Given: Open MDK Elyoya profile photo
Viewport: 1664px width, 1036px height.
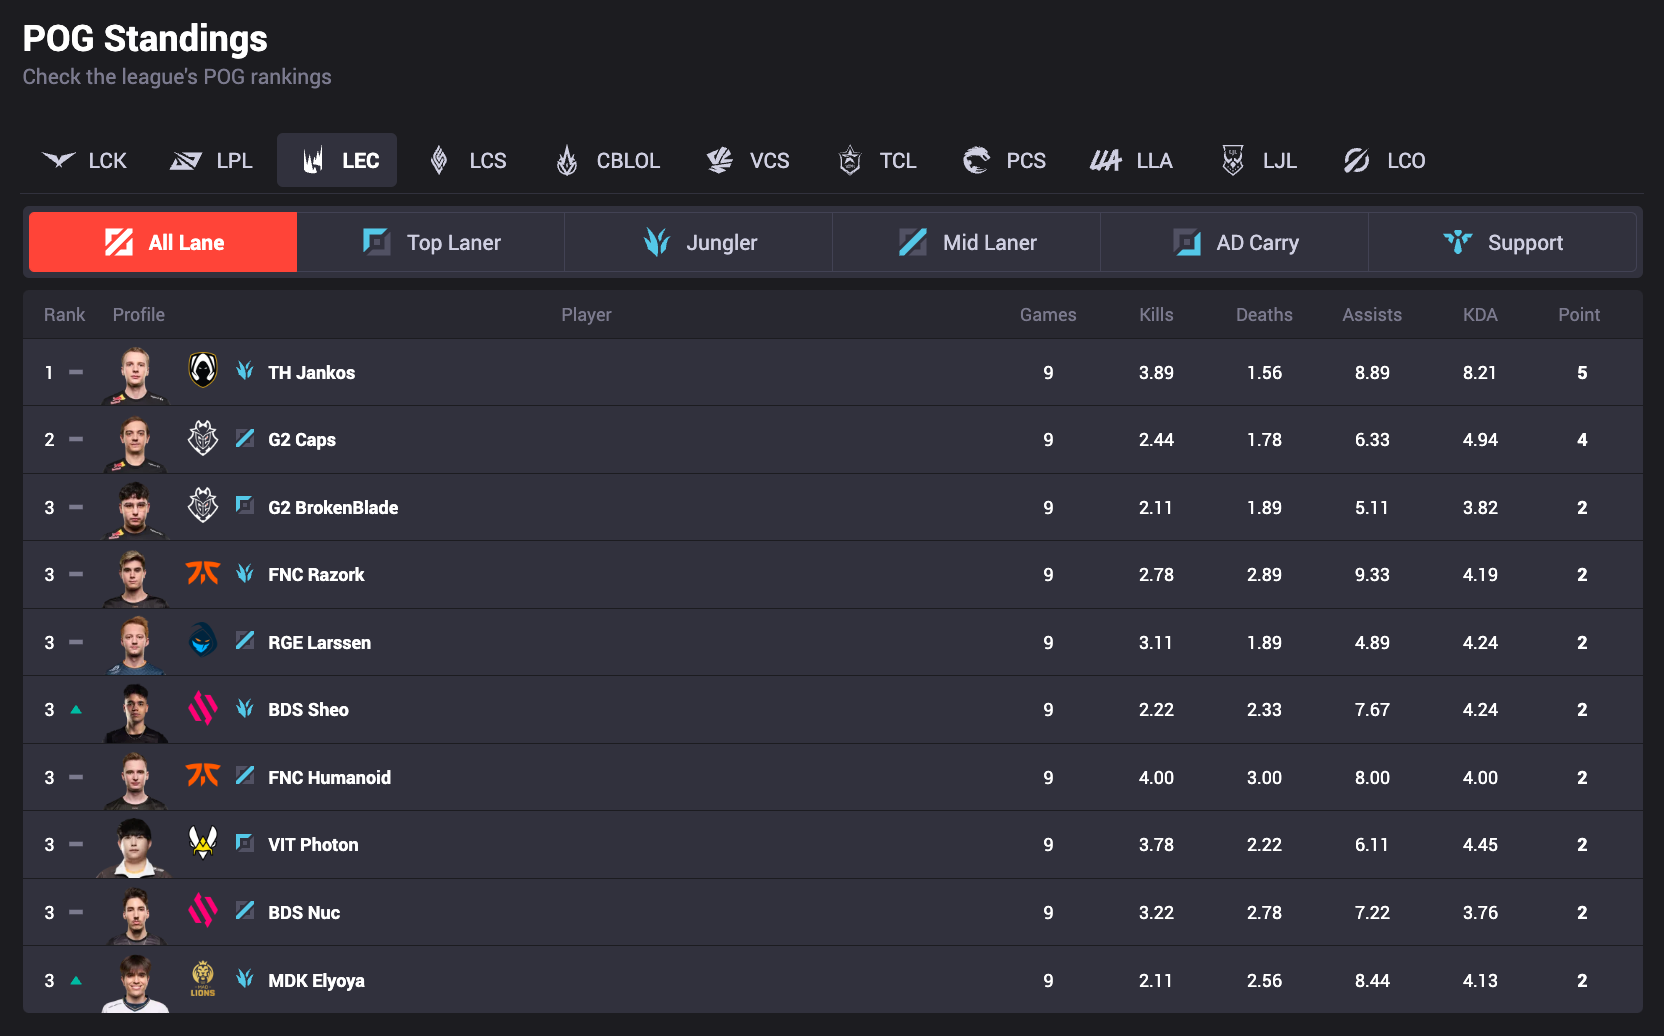Looking at the screenshot, I should click(x=135, y=983).
